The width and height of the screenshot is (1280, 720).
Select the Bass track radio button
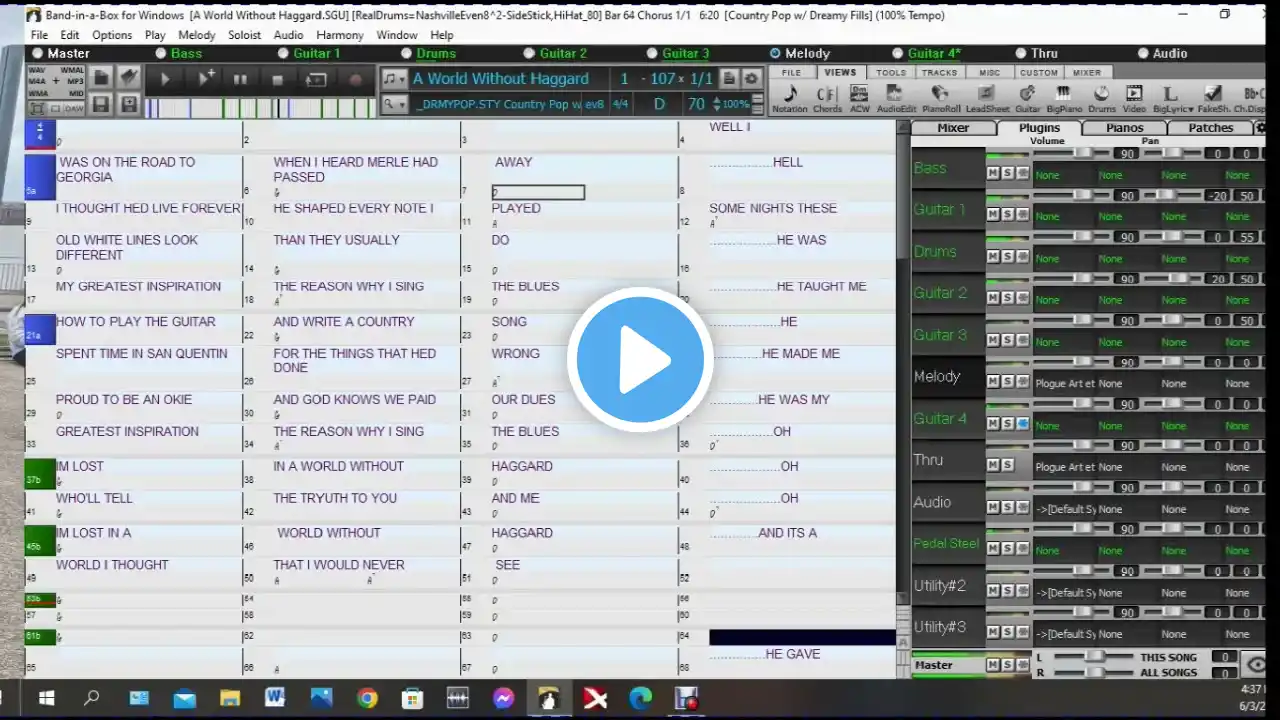point(161,53)
